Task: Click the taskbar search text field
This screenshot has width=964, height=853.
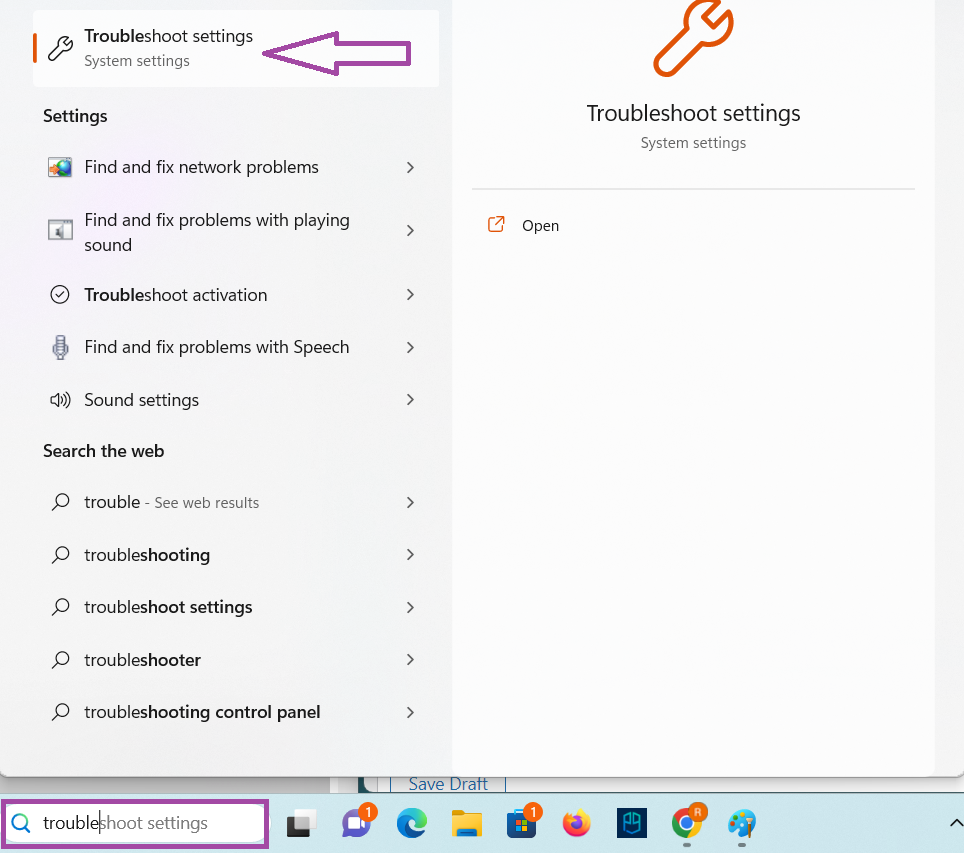Action: [x=135, y=823]
